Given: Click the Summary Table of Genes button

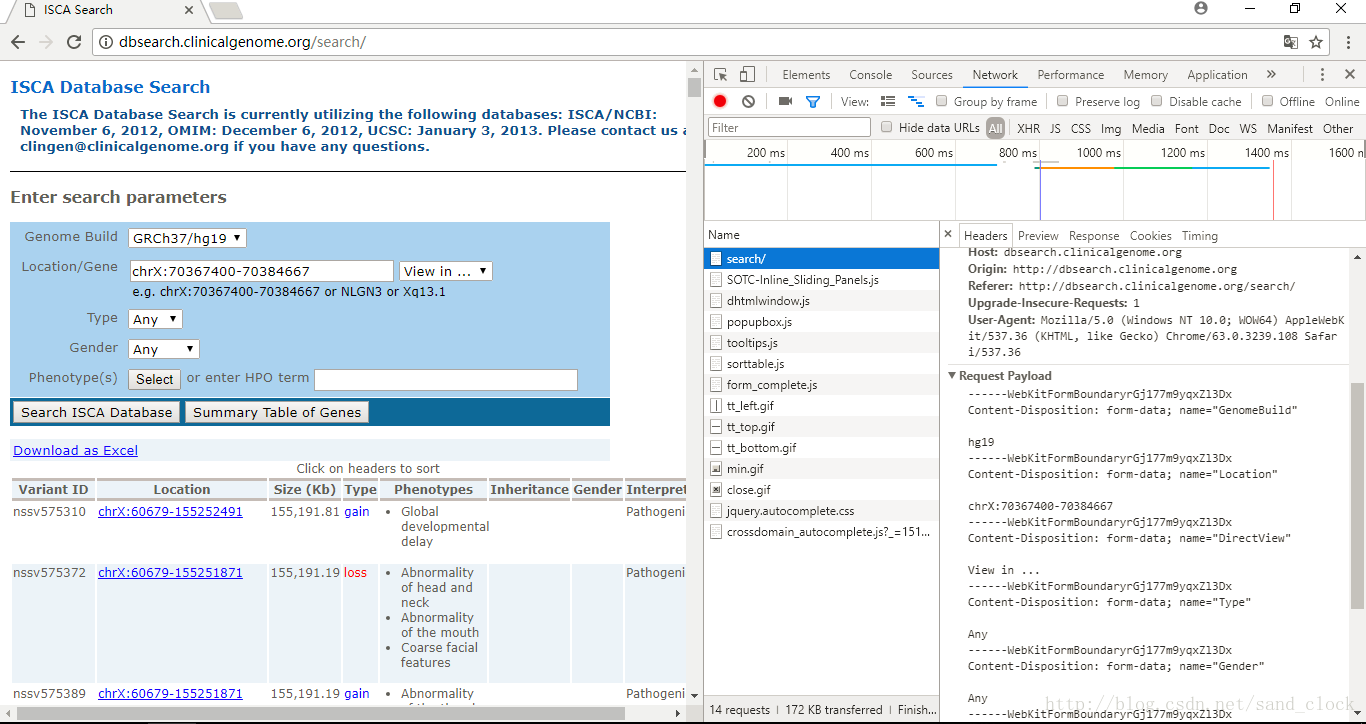Looking at the screenshot, I should (277, 412).
